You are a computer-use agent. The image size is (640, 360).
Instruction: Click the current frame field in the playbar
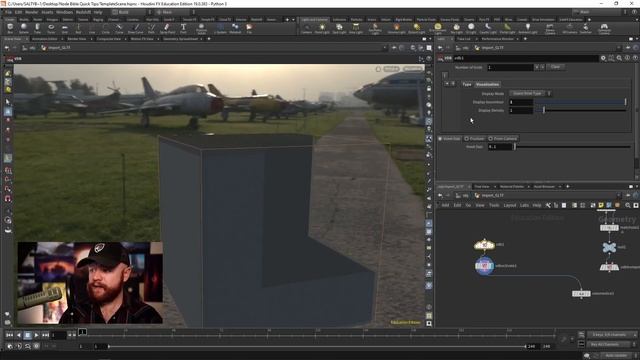coord(58,335)
